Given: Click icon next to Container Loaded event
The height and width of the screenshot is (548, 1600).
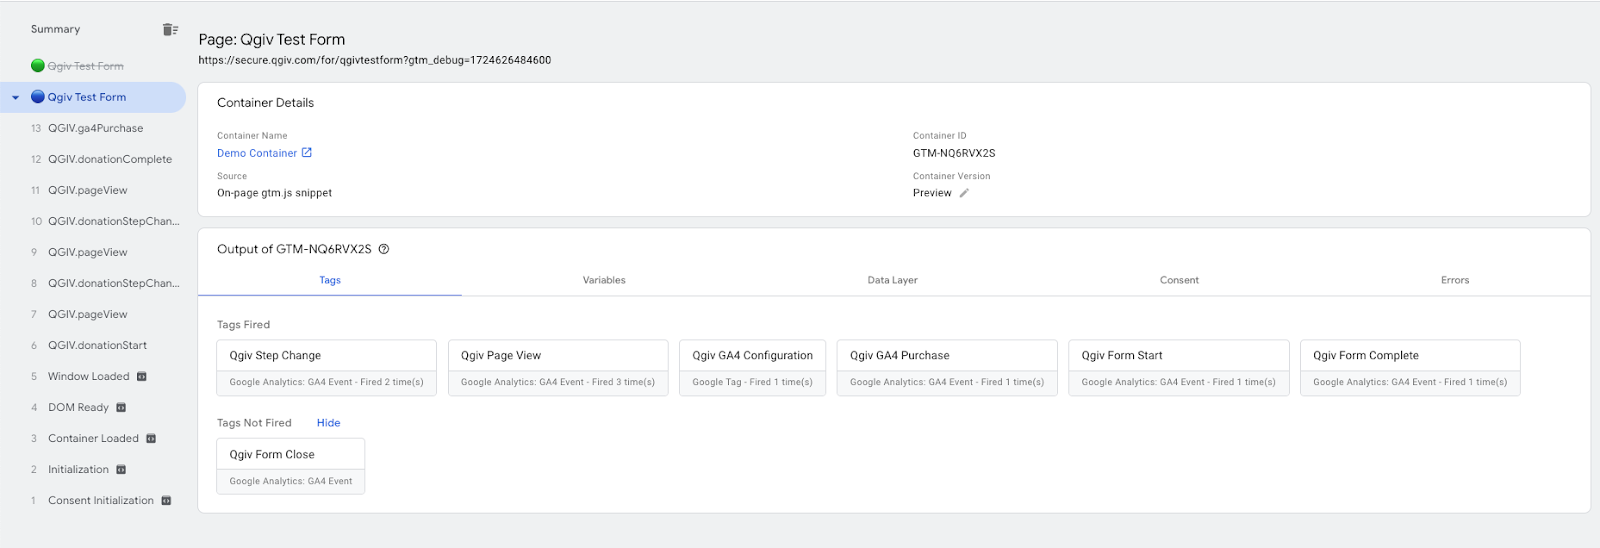Looking at the screenshot, I should 152,439.
